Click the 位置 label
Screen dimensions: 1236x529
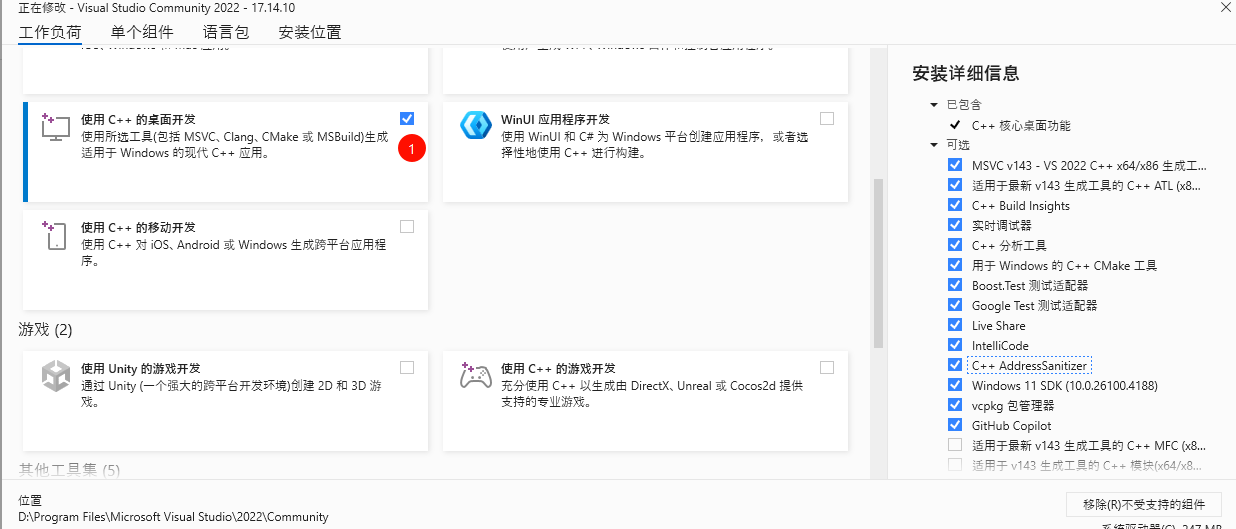point(31,499)
